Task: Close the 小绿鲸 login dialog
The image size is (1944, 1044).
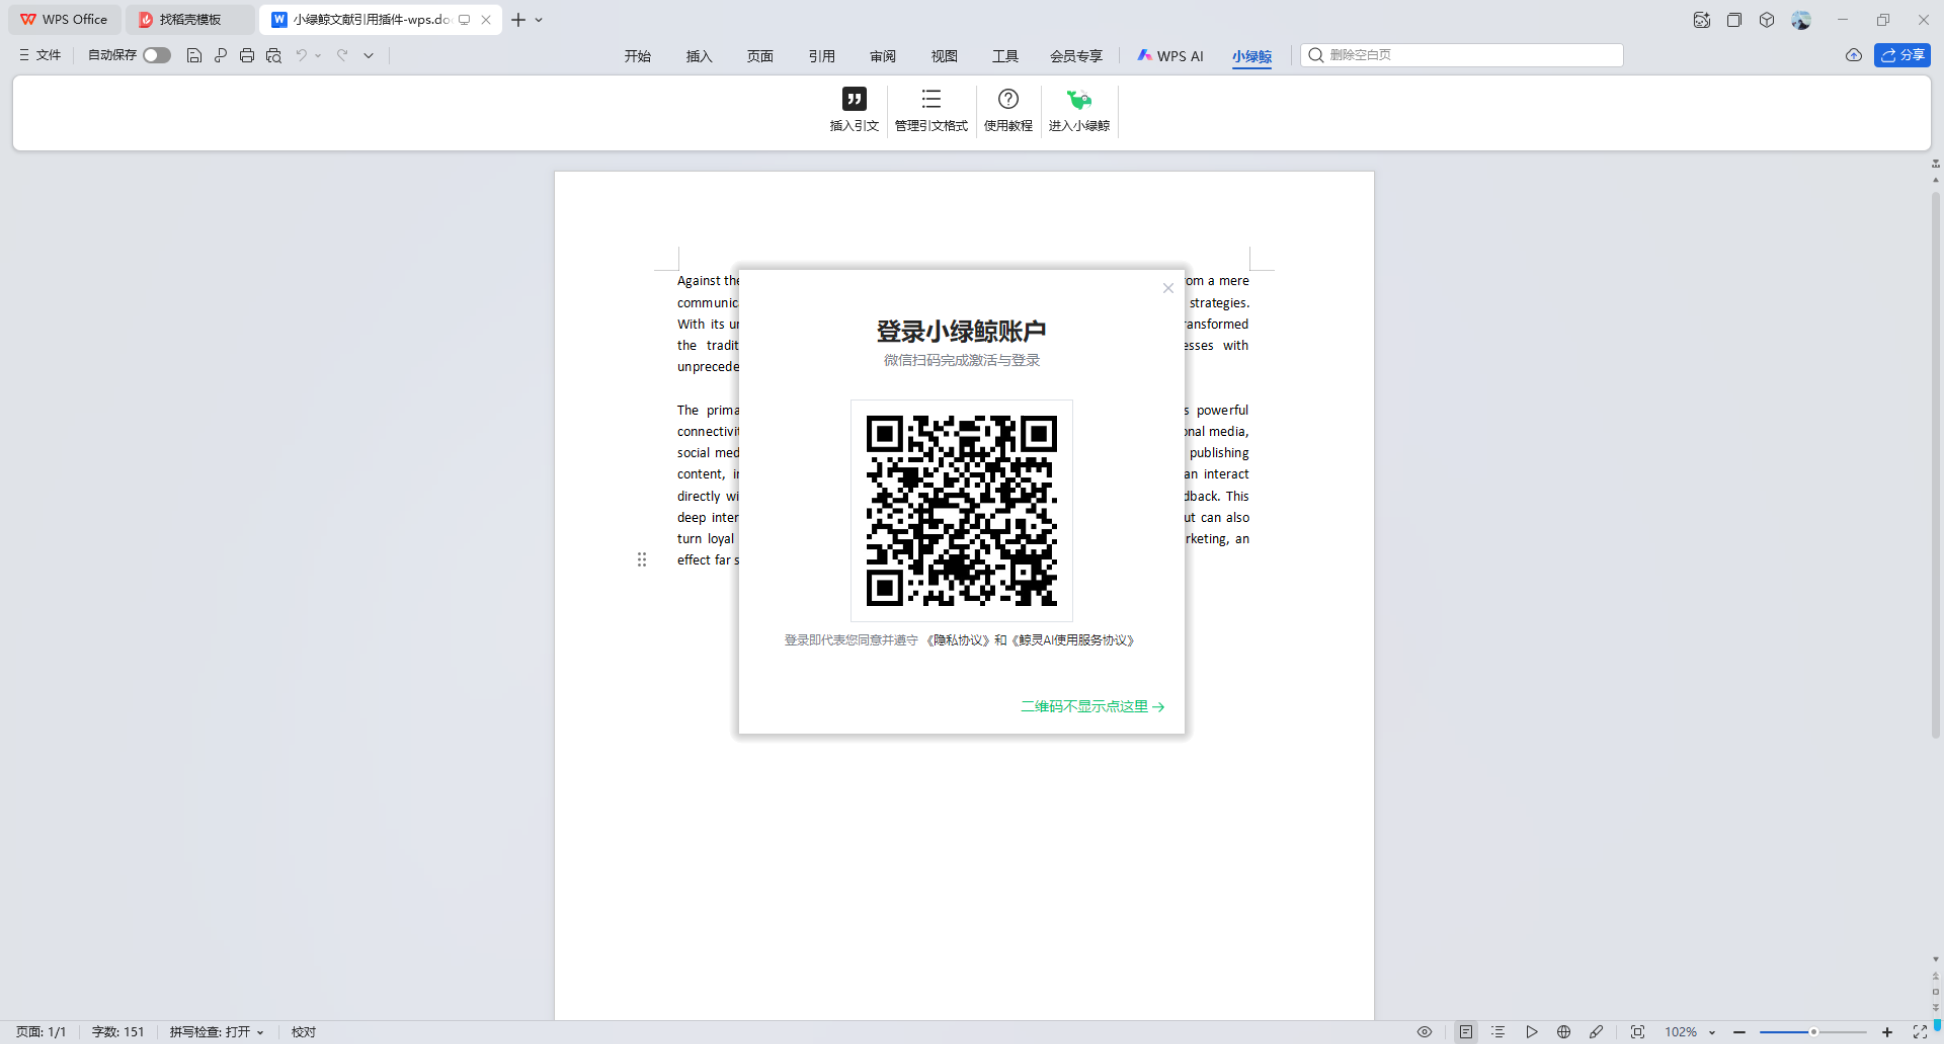Action: coord(1167,288)
